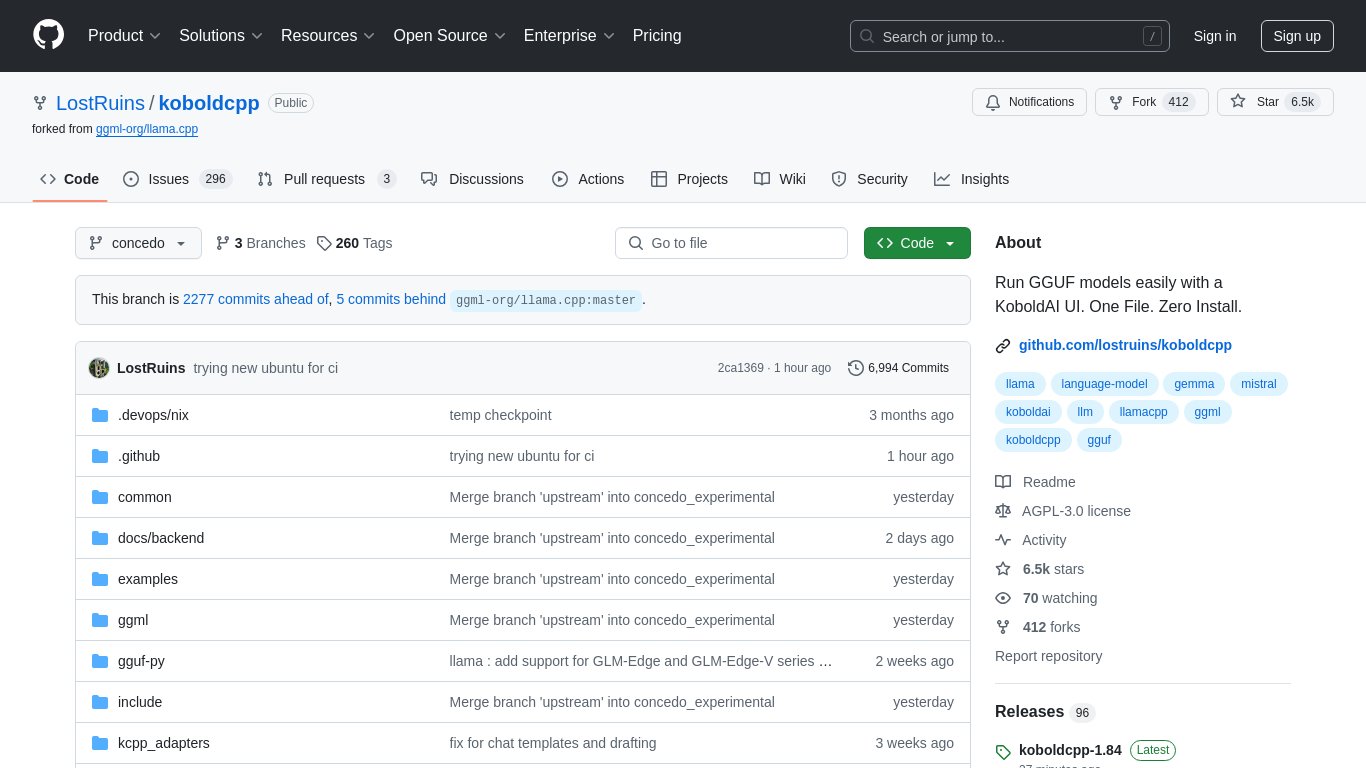Screen dimensions: 1366x768
Task: Click the Go to file input
Action: 731,243
